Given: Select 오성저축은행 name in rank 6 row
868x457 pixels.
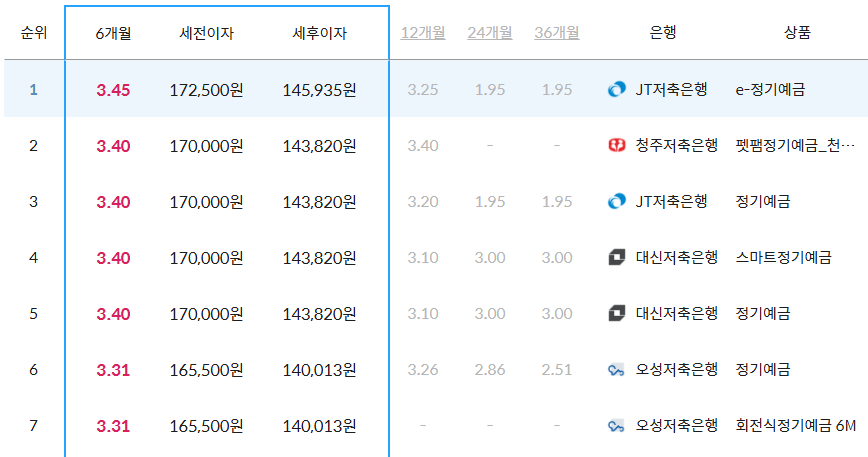Looking at the screenshot, I should (x=676, y=370).
